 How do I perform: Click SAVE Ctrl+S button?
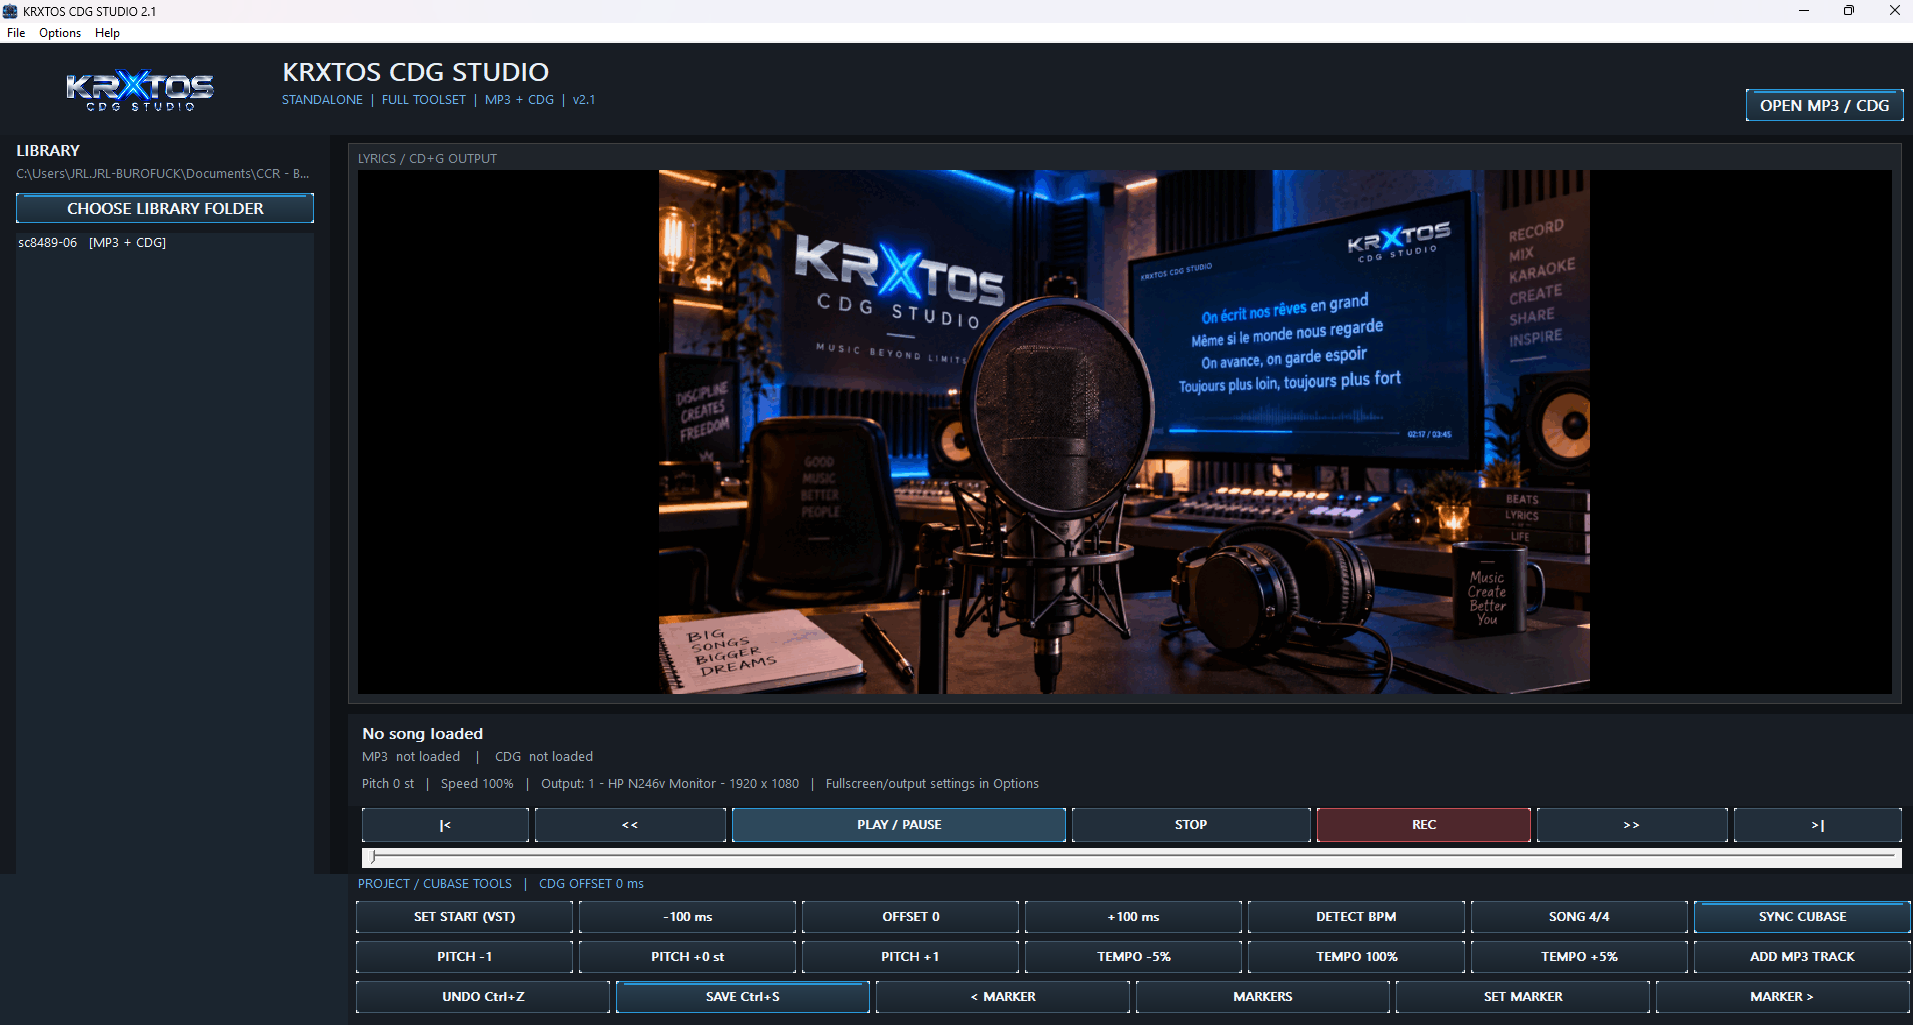coord(742,997)
